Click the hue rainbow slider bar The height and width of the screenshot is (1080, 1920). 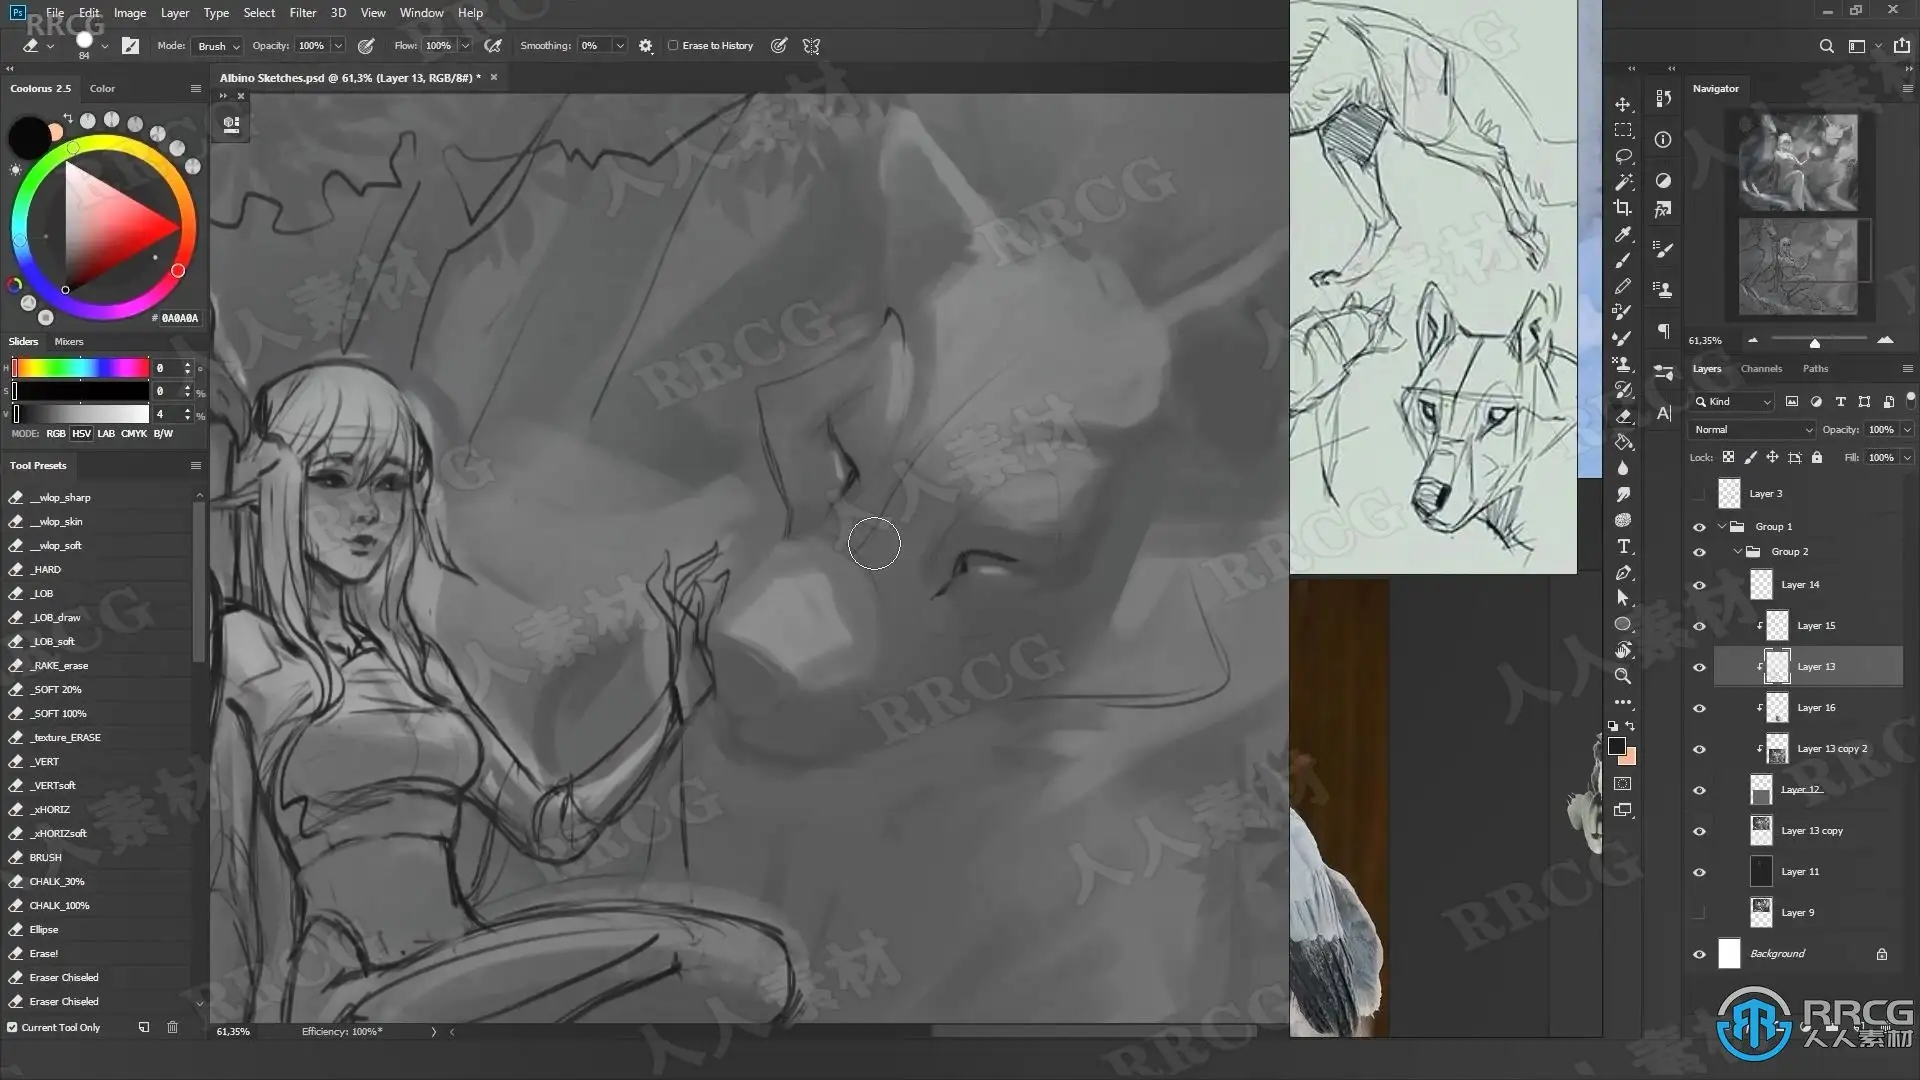click(x=80, y=368)
